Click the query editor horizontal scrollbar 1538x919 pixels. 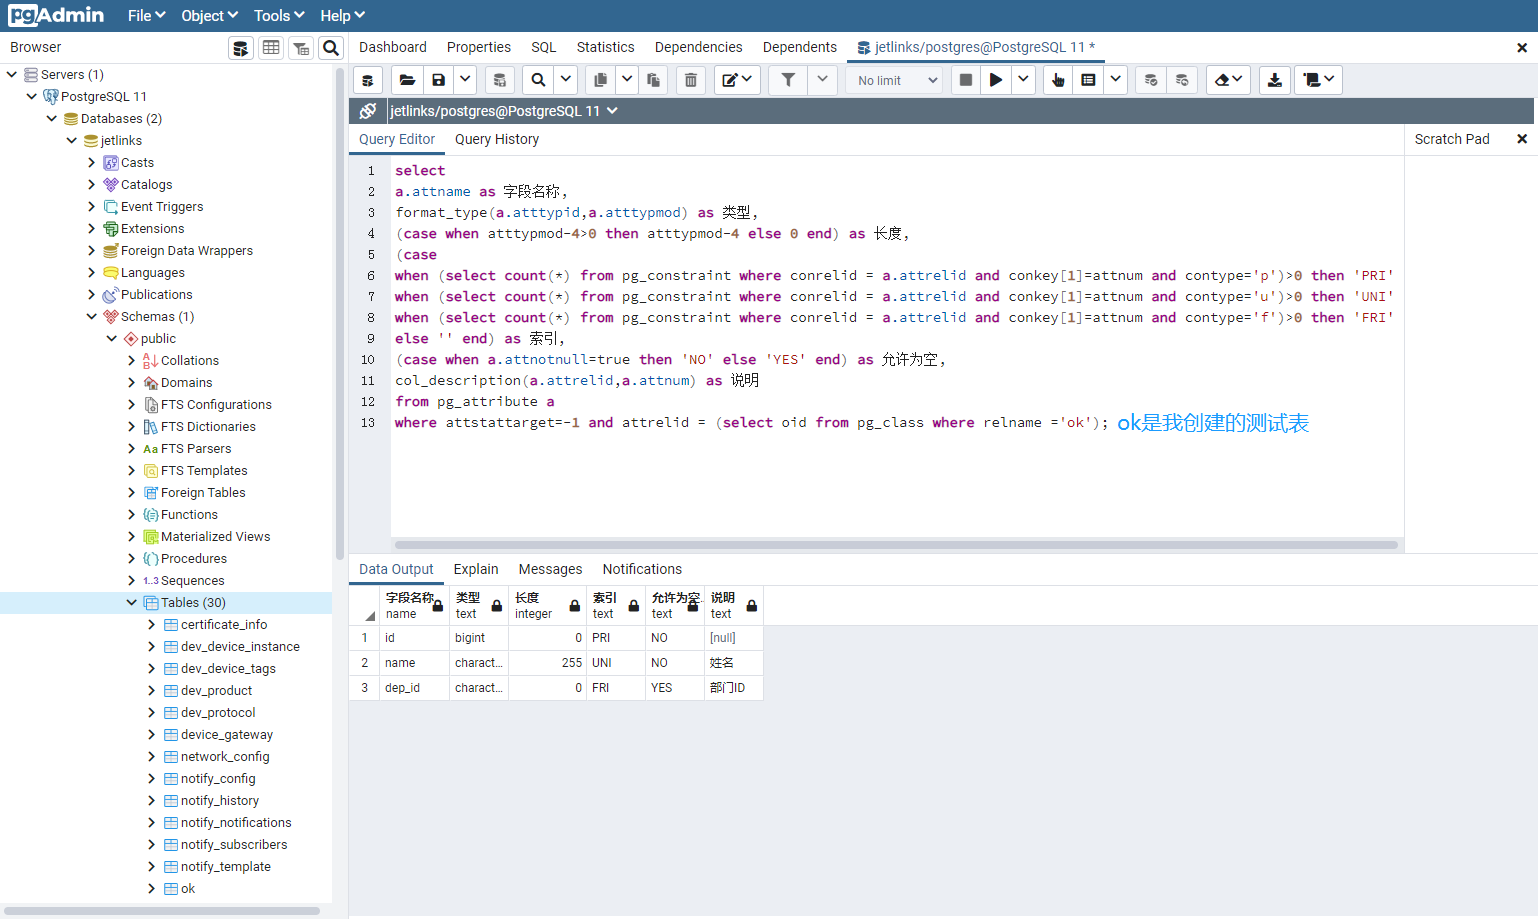pos(896,545)
